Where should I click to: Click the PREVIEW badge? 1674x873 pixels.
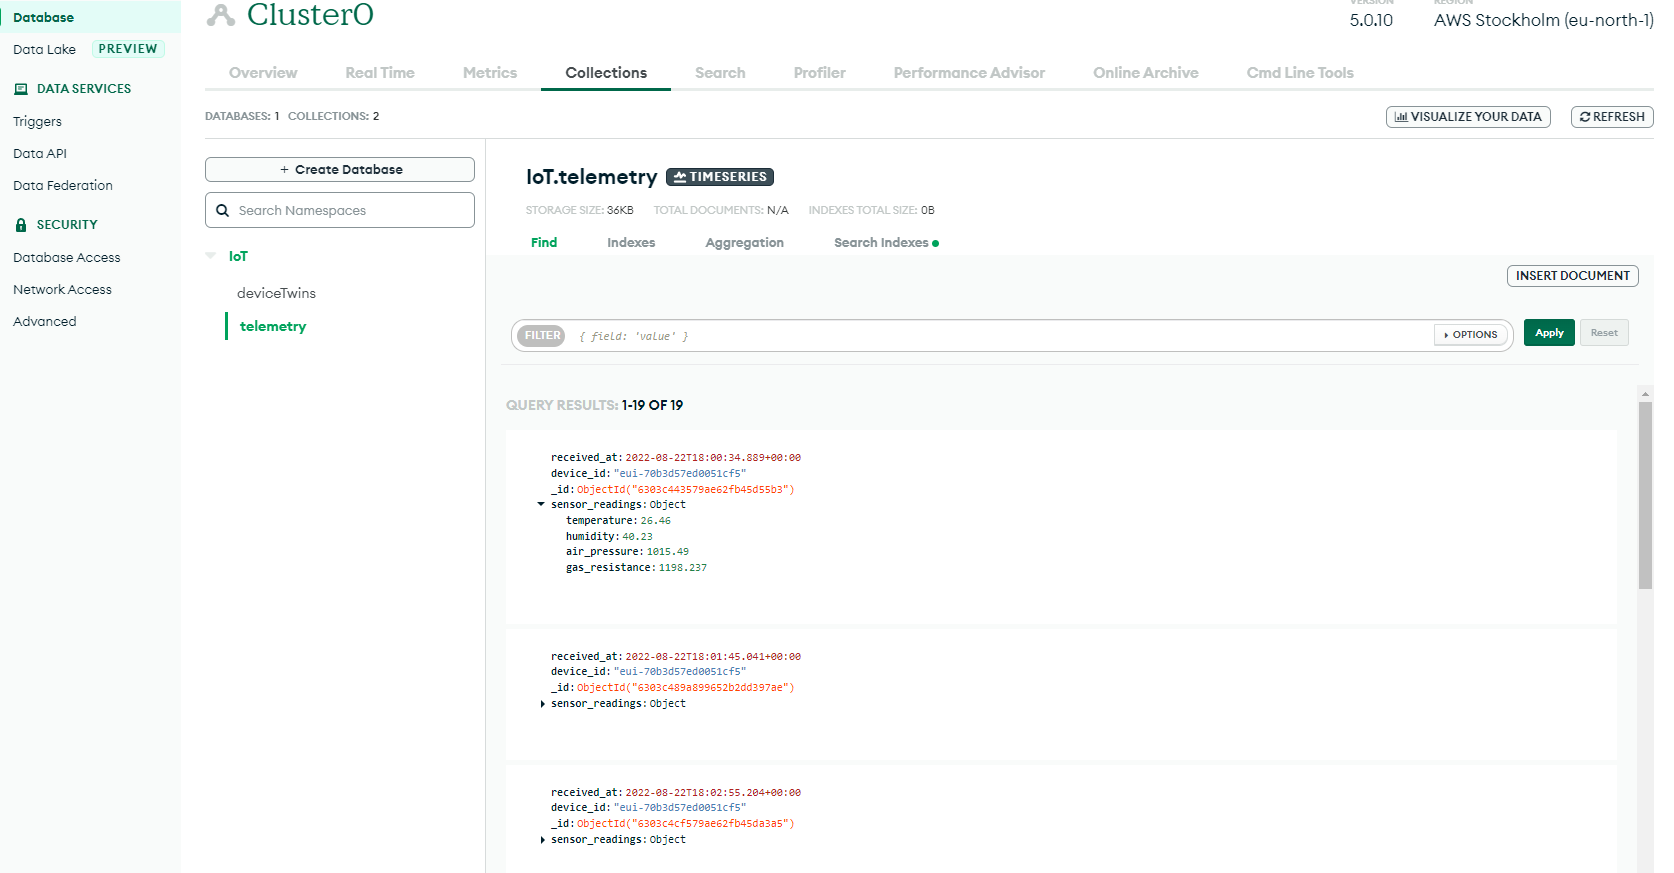tap(128, 49)
